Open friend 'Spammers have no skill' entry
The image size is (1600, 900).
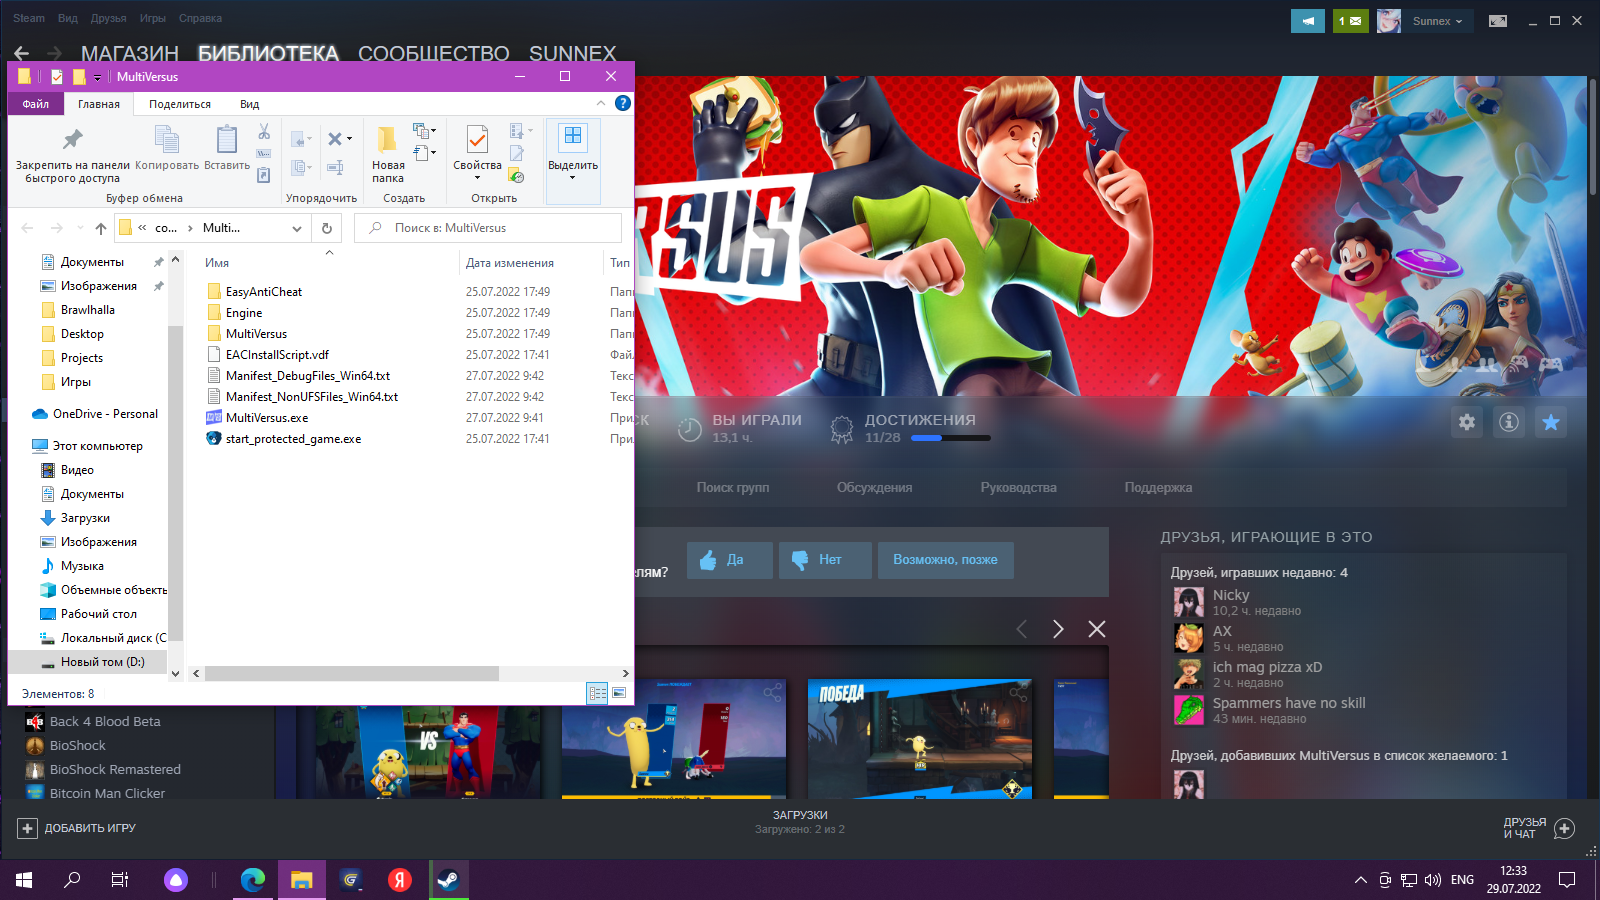[x=1270, y=710]
